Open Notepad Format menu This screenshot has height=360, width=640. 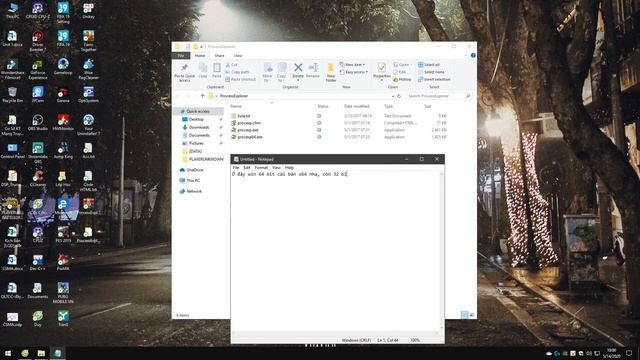[261, 168]
